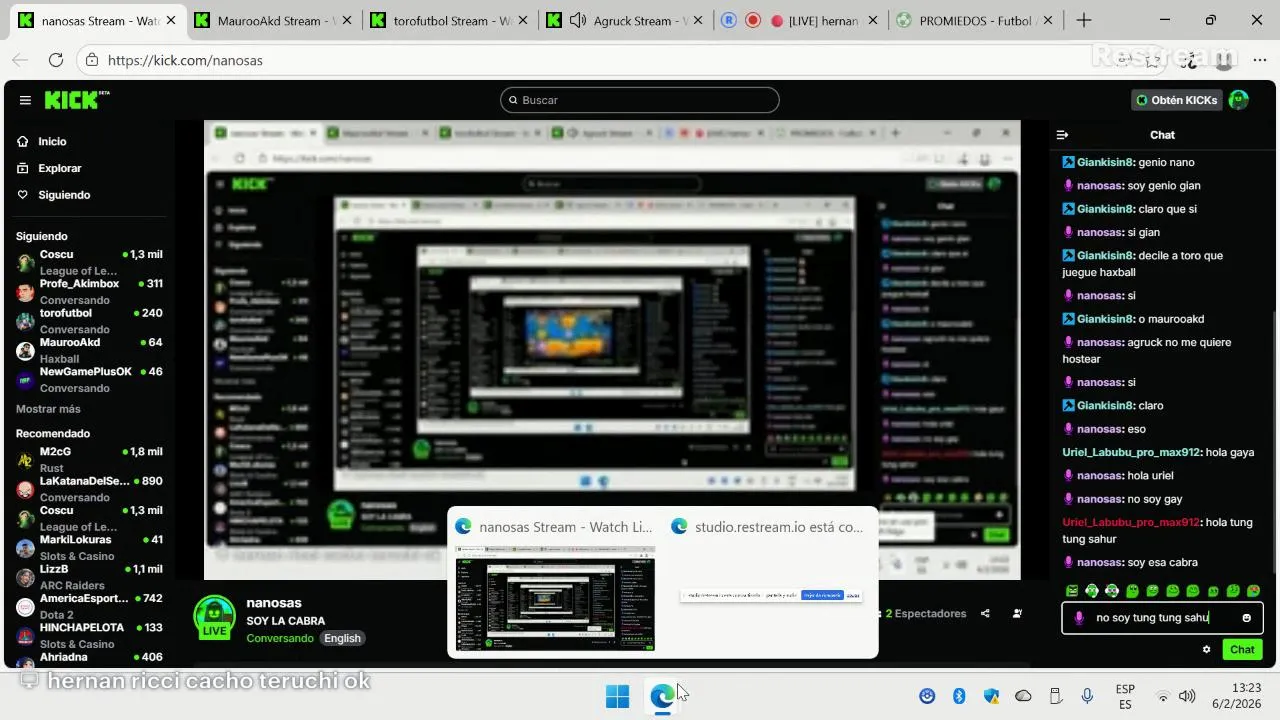The image size is (1280, 720).
Task: Open LizzB recommended channel
Action: 88,576
